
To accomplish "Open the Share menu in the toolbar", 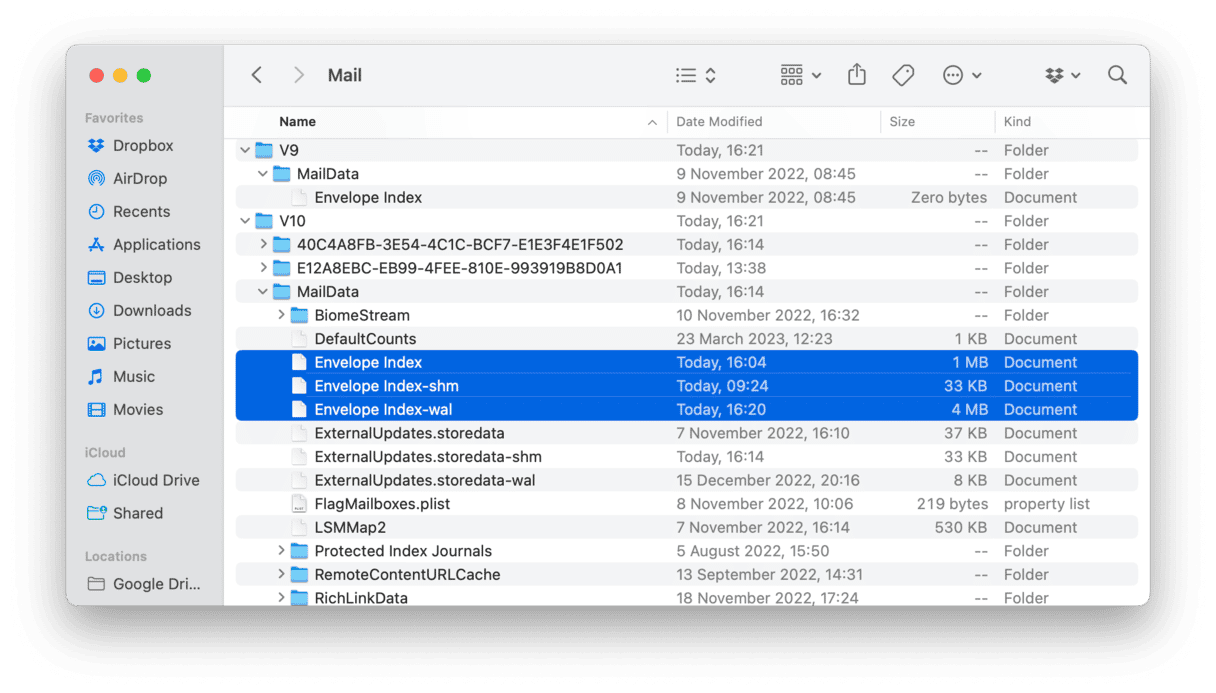I will [856, 75].
